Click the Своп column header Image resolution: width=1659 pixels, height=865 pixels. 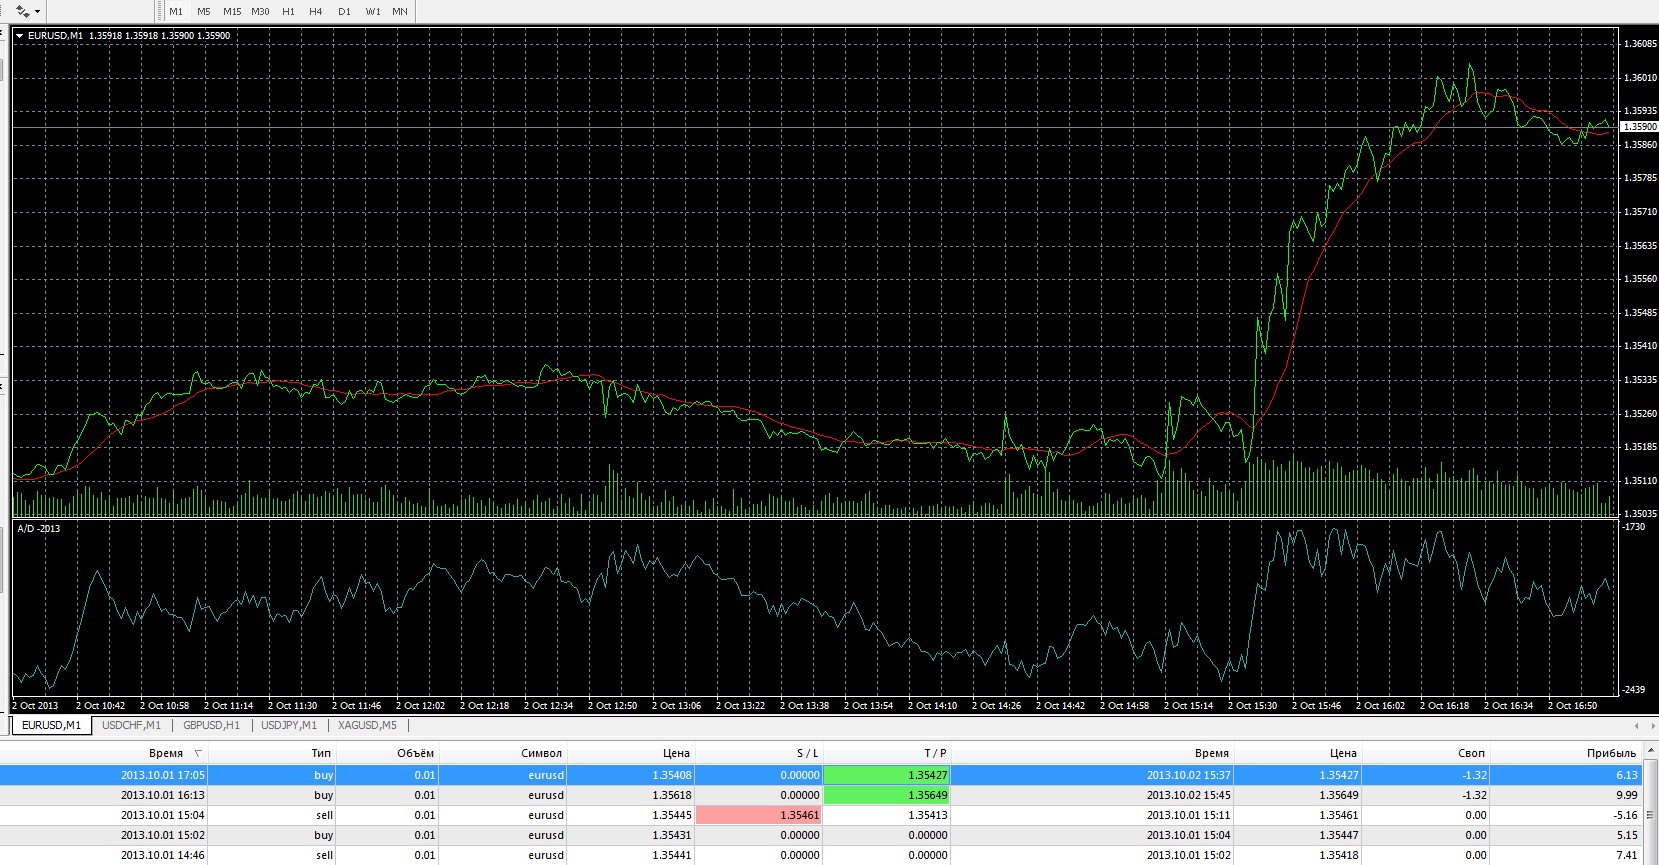click(1426, 753)
